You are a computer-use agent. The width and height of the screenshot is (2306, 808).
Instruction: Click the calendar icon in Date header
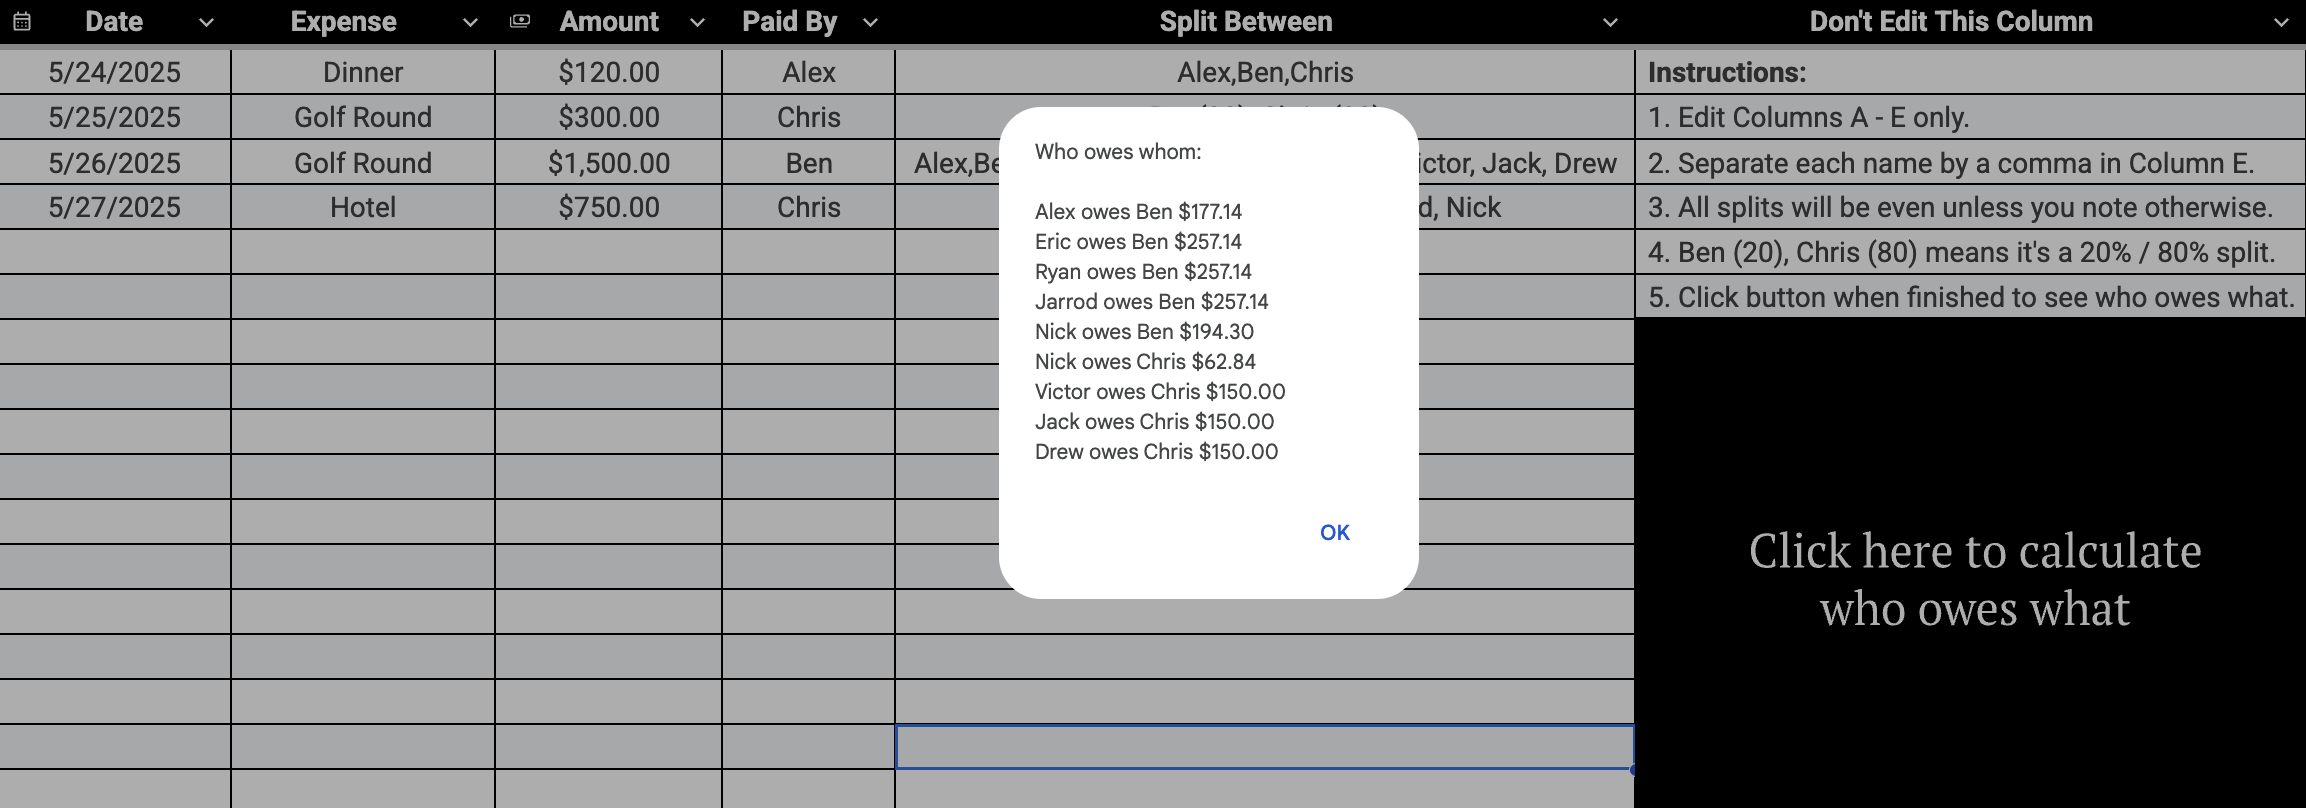coord(22,22)
